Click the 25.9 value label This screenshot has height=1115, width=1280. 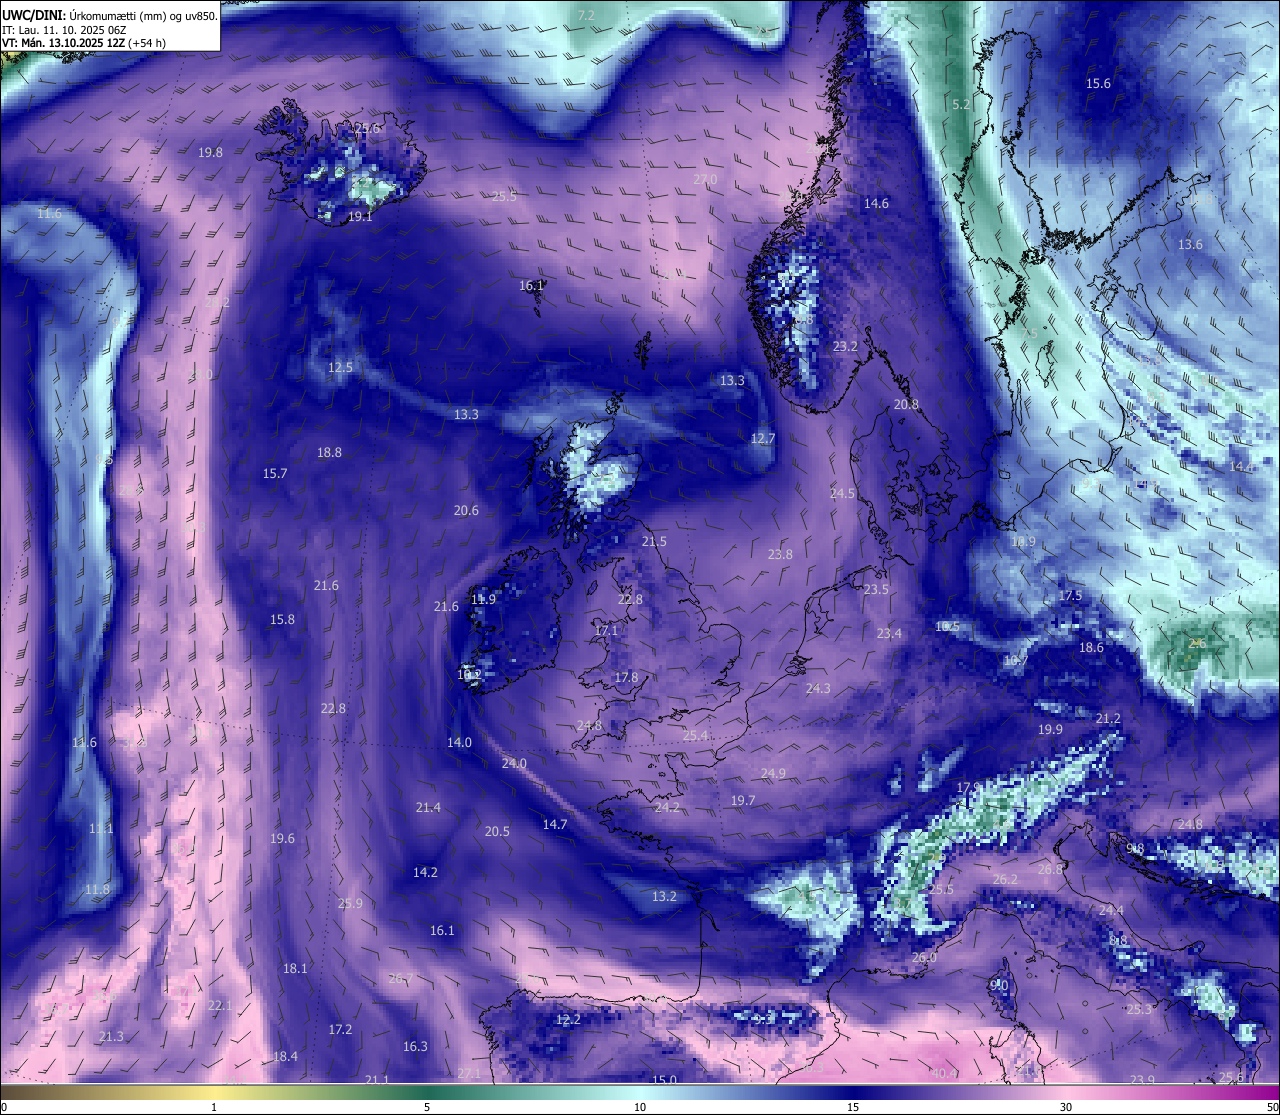[350, 903]
